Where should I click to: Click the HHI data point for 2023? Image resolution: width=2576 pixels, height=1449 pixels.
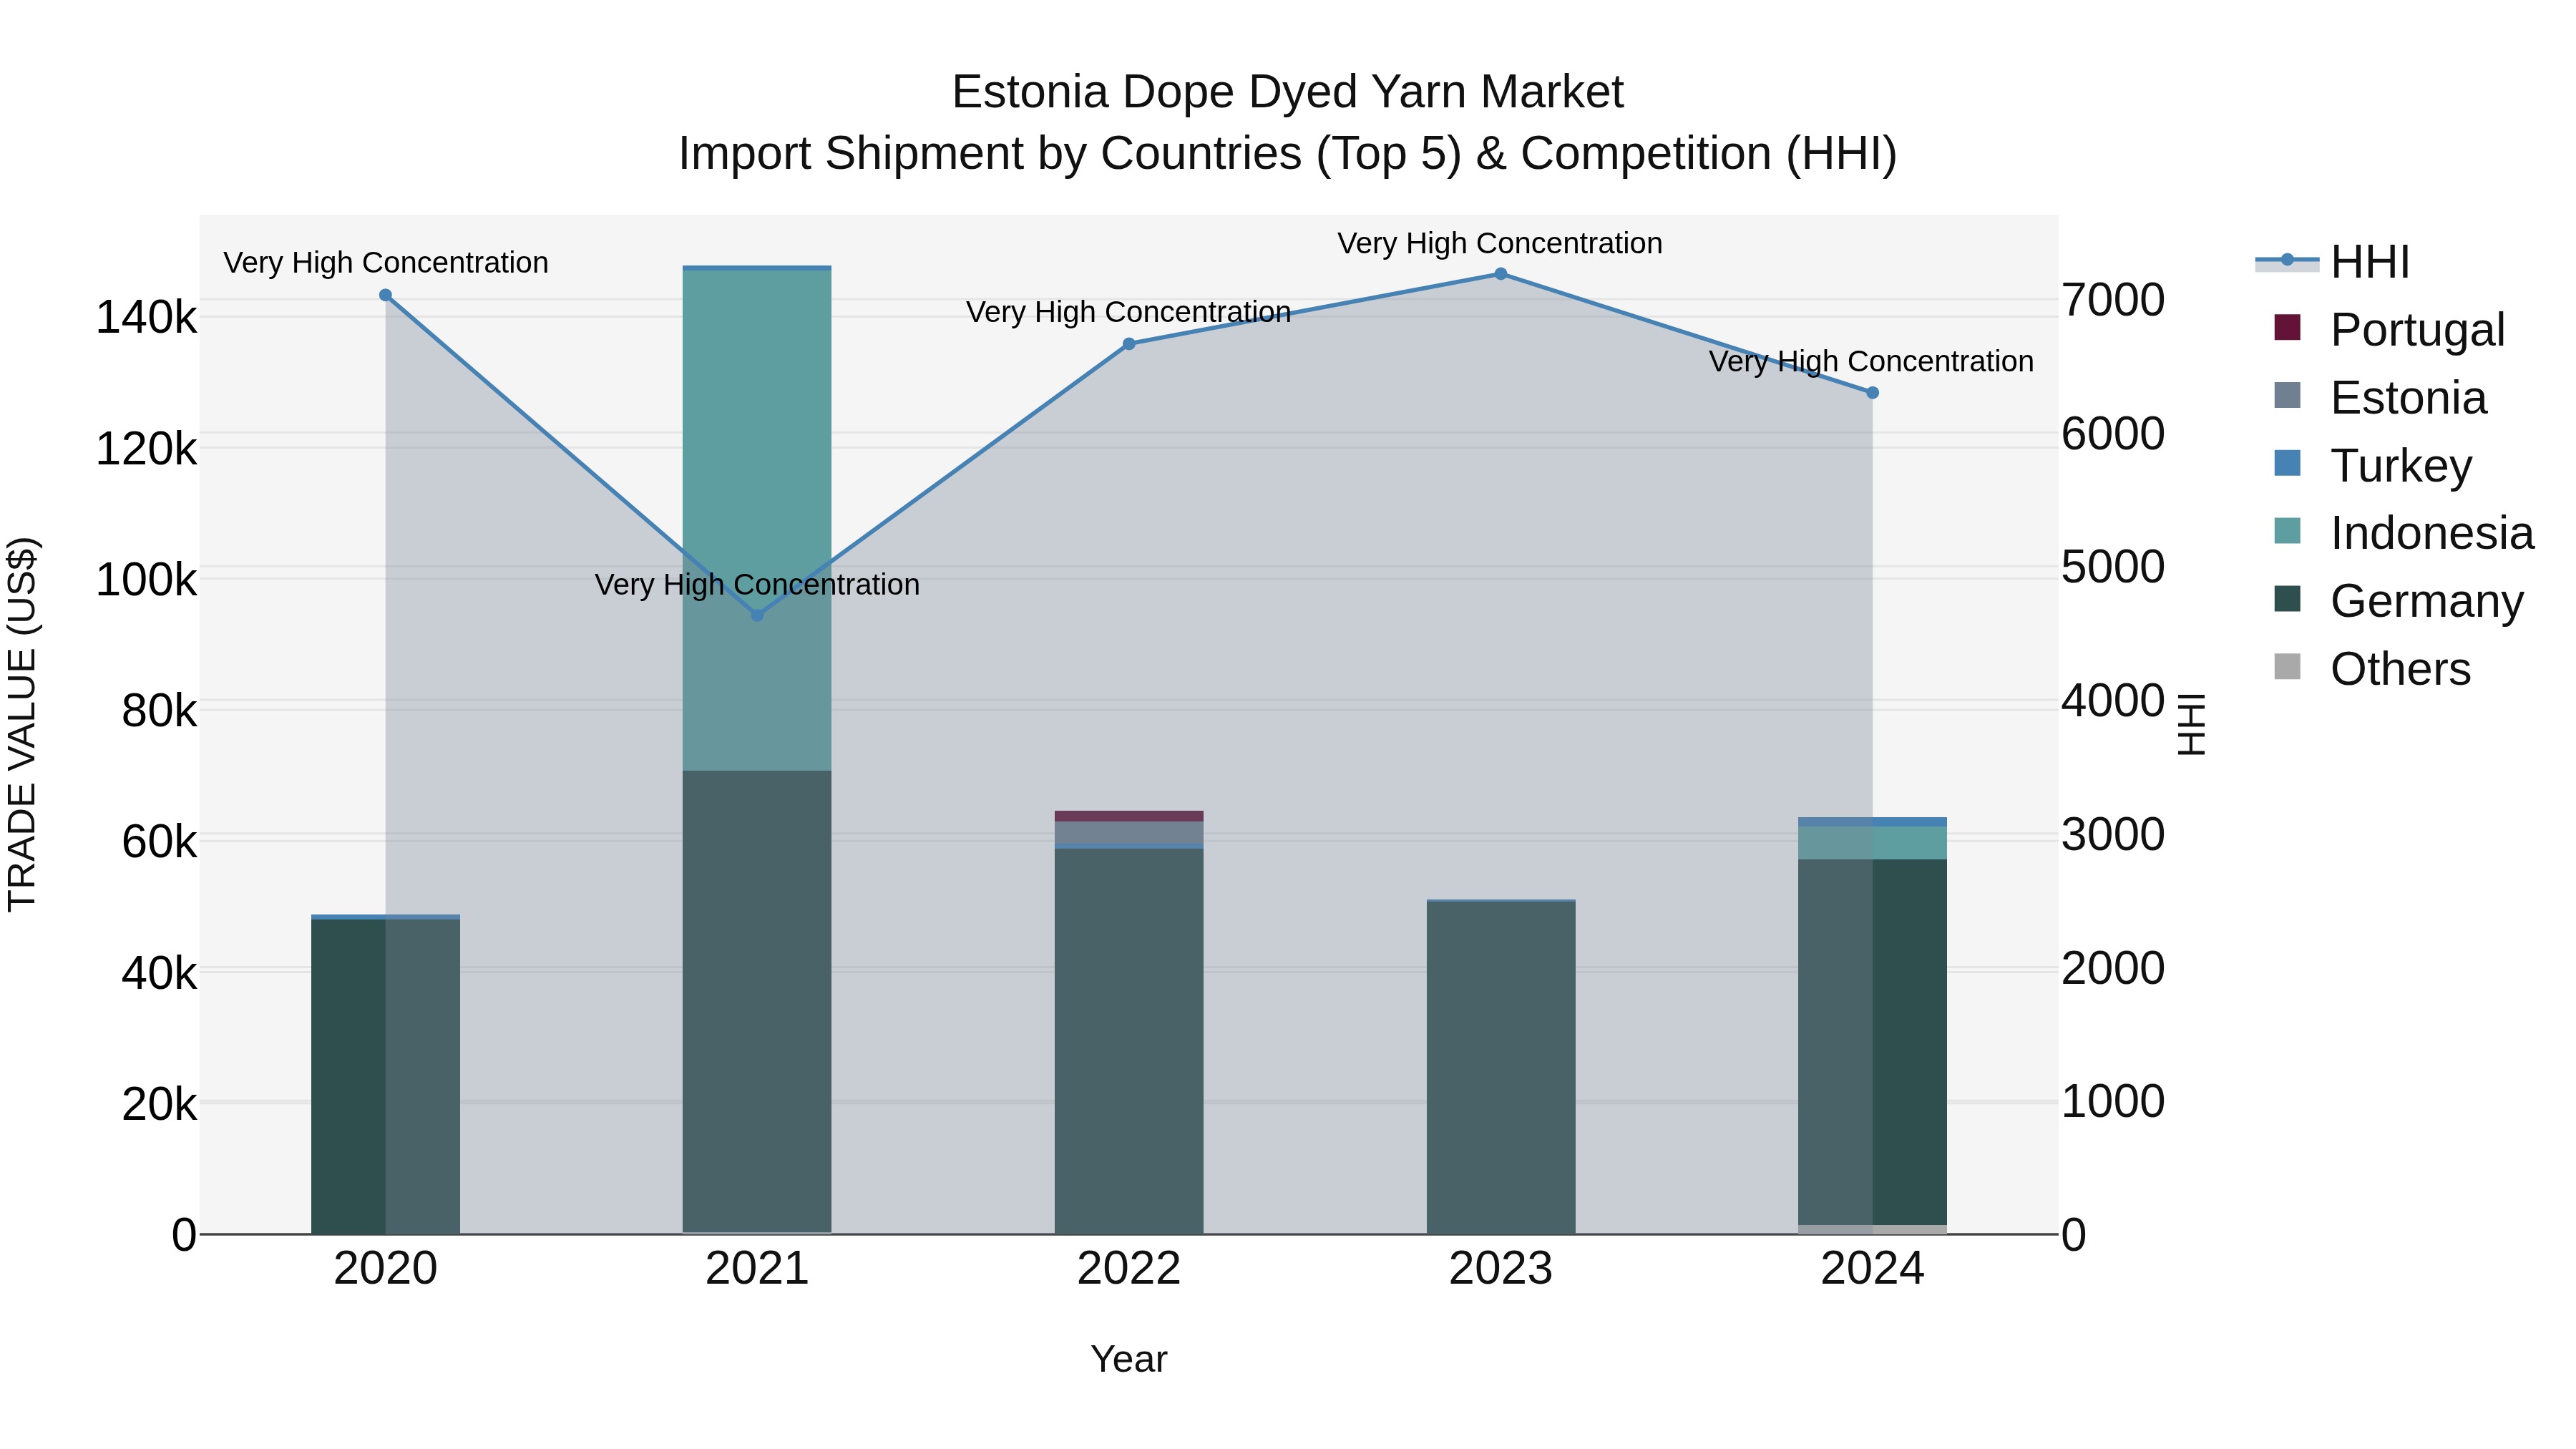coord(1501,274)
